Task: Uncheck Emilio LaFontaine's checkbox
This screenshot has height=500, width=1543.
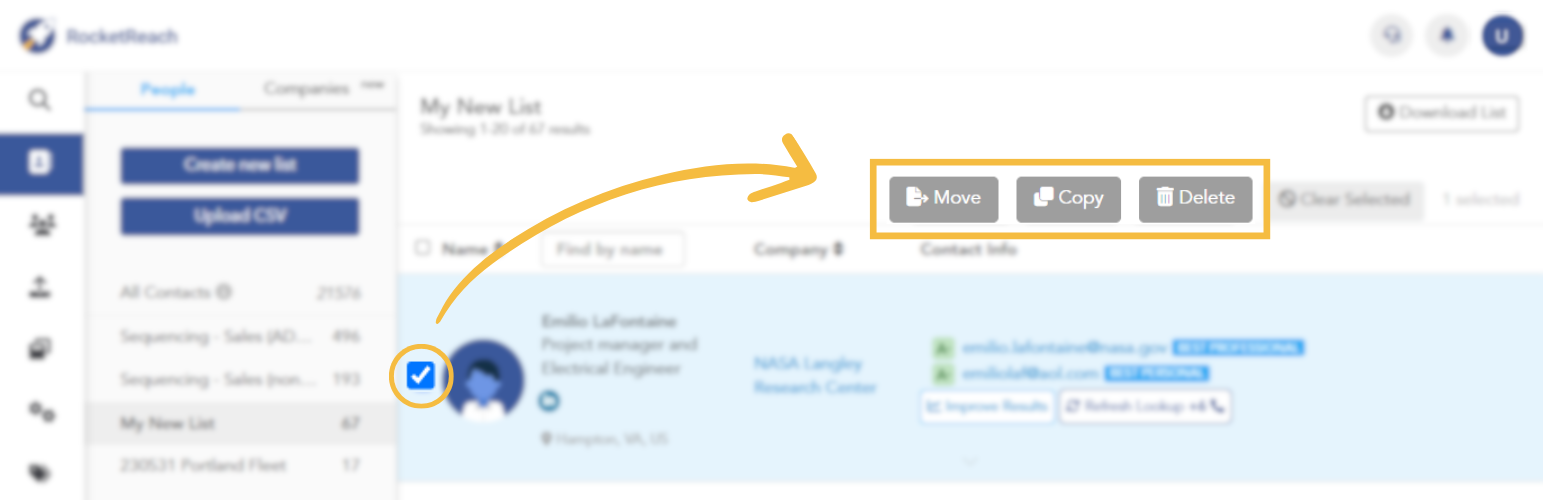Action: click(x=421, y=376)
